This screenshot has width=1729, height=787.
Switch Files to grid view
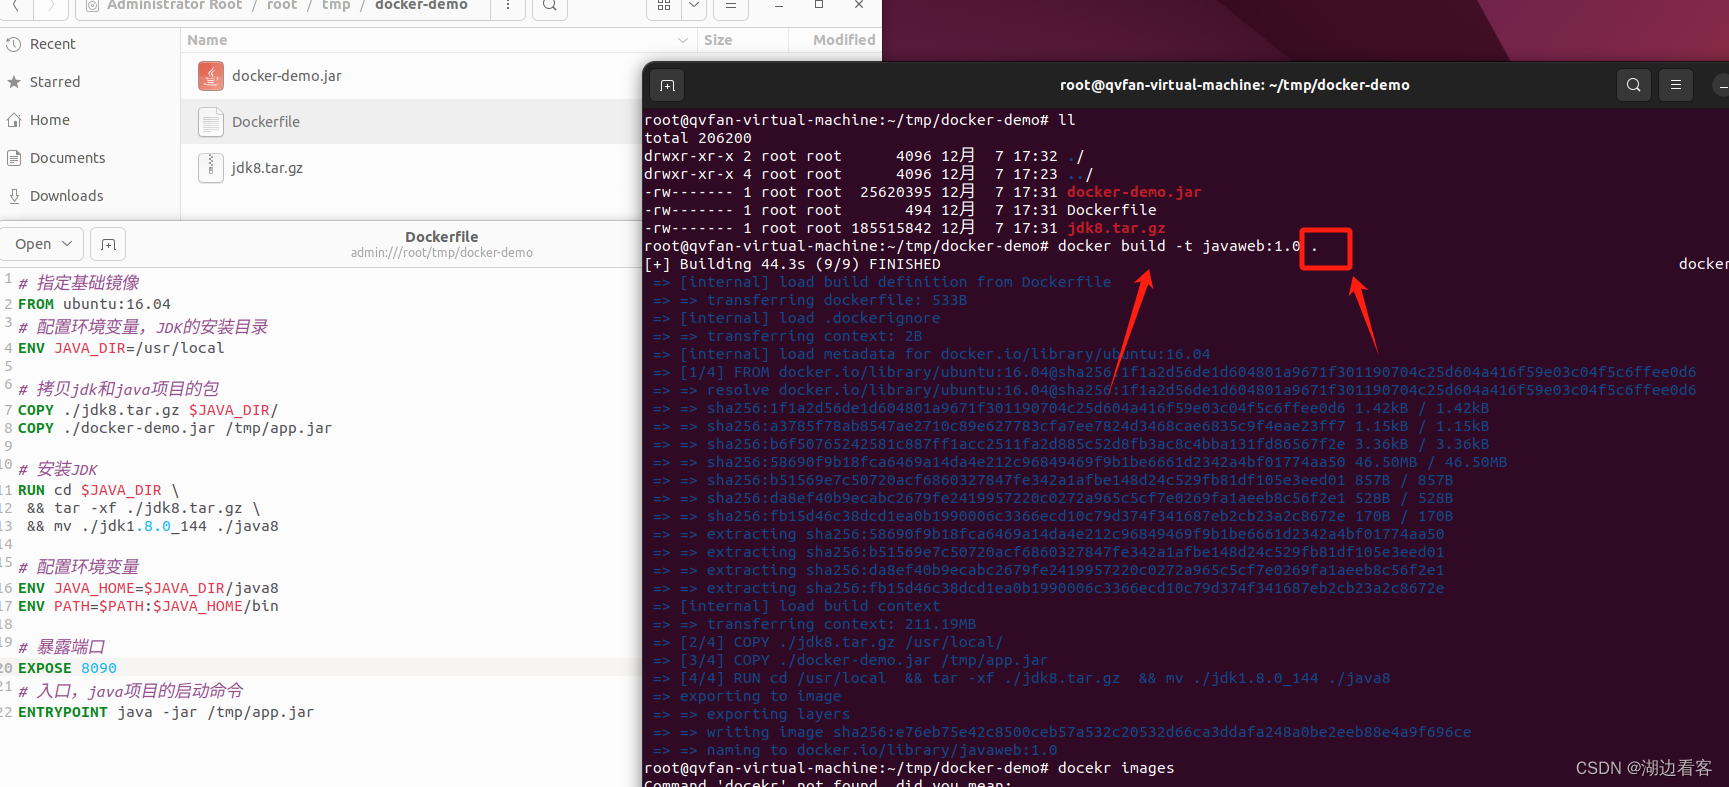[x=664, y=6]
